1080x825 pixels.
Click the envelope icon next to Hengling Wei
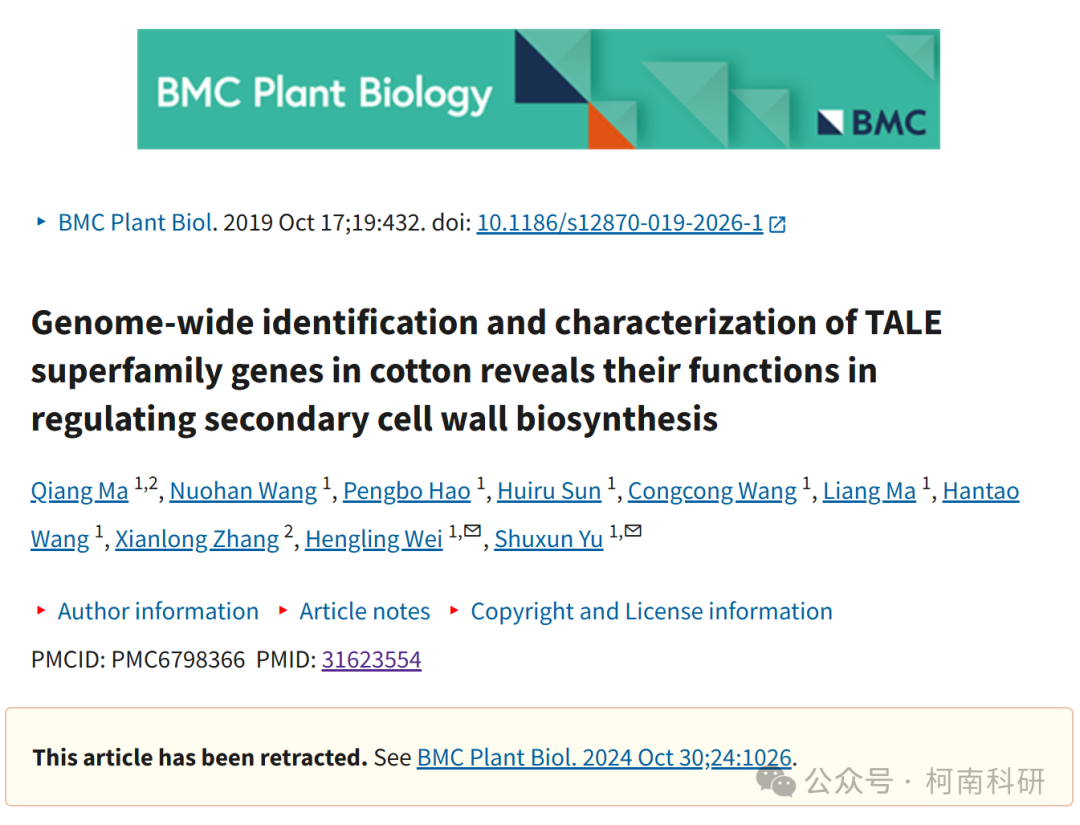click(x=472, y=530)
